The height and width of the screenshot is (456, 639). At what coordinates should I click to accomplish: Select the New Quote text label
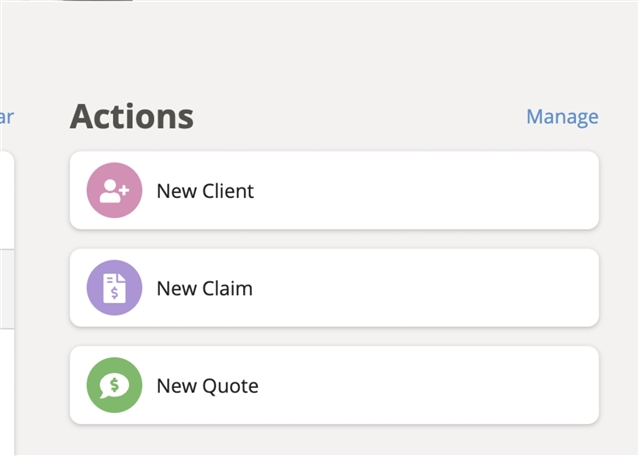pyautogui.click(x=207, y=386)
